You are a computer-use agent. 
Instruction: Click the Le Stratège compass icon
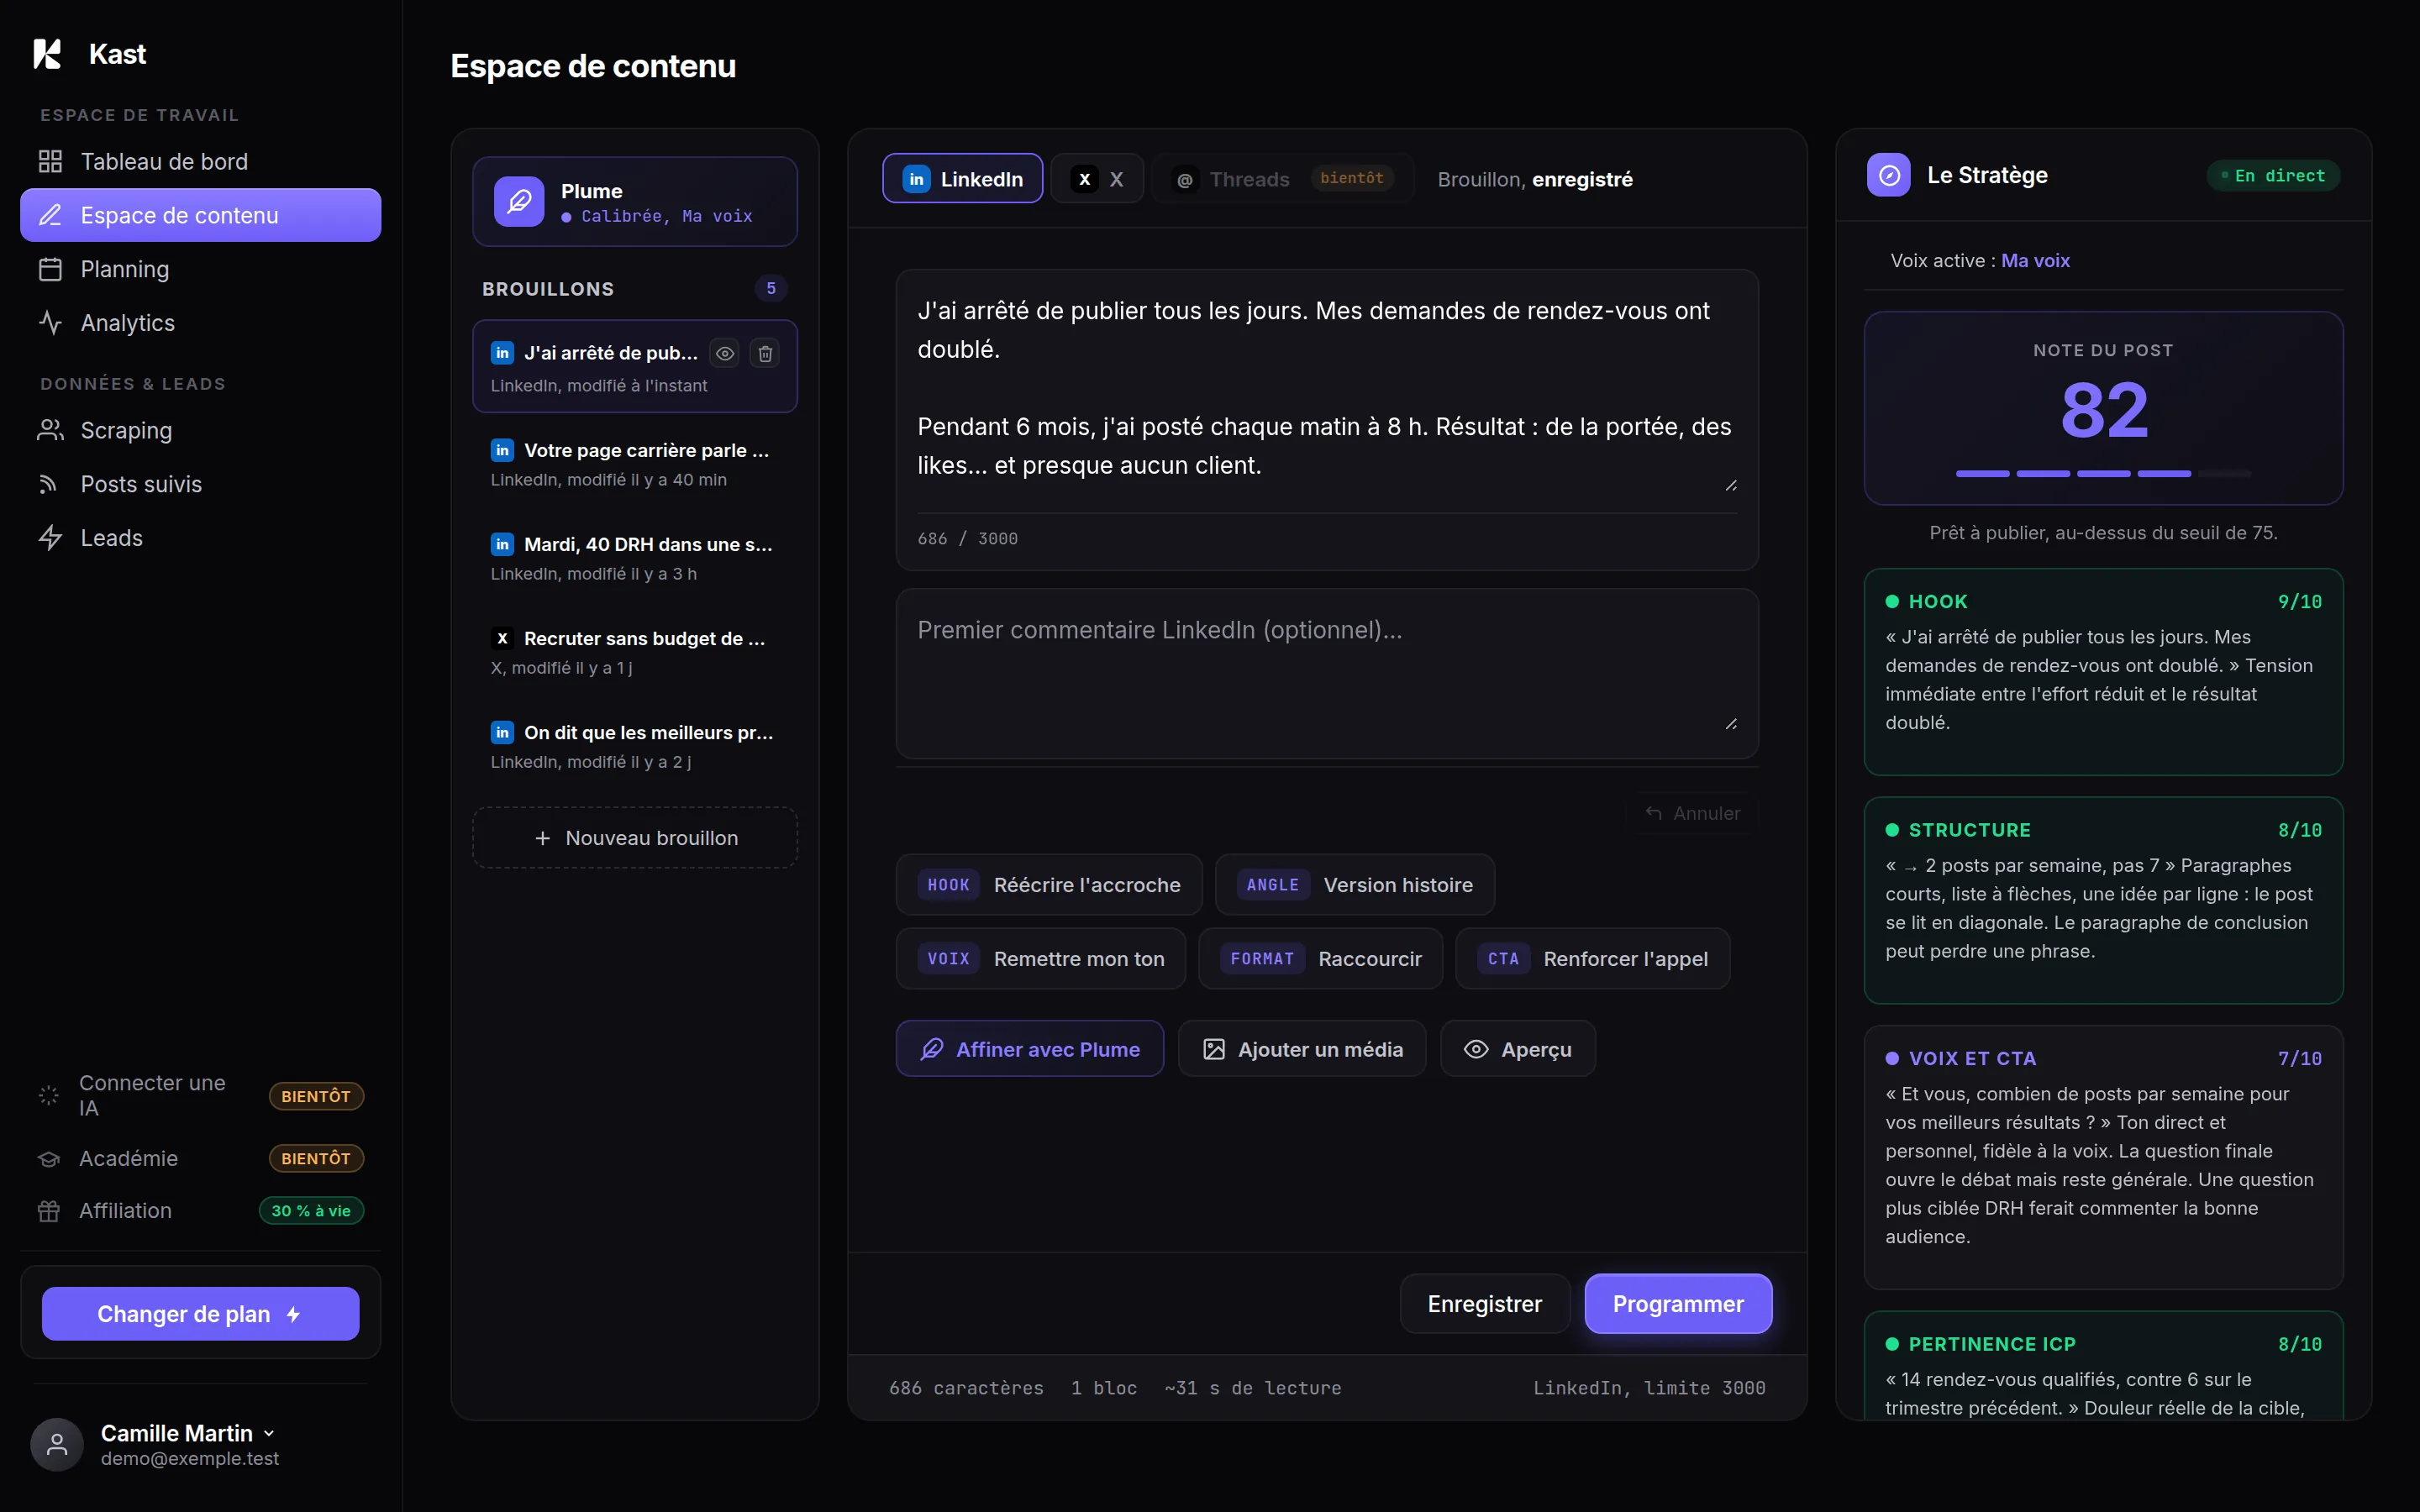(1888, 175)
